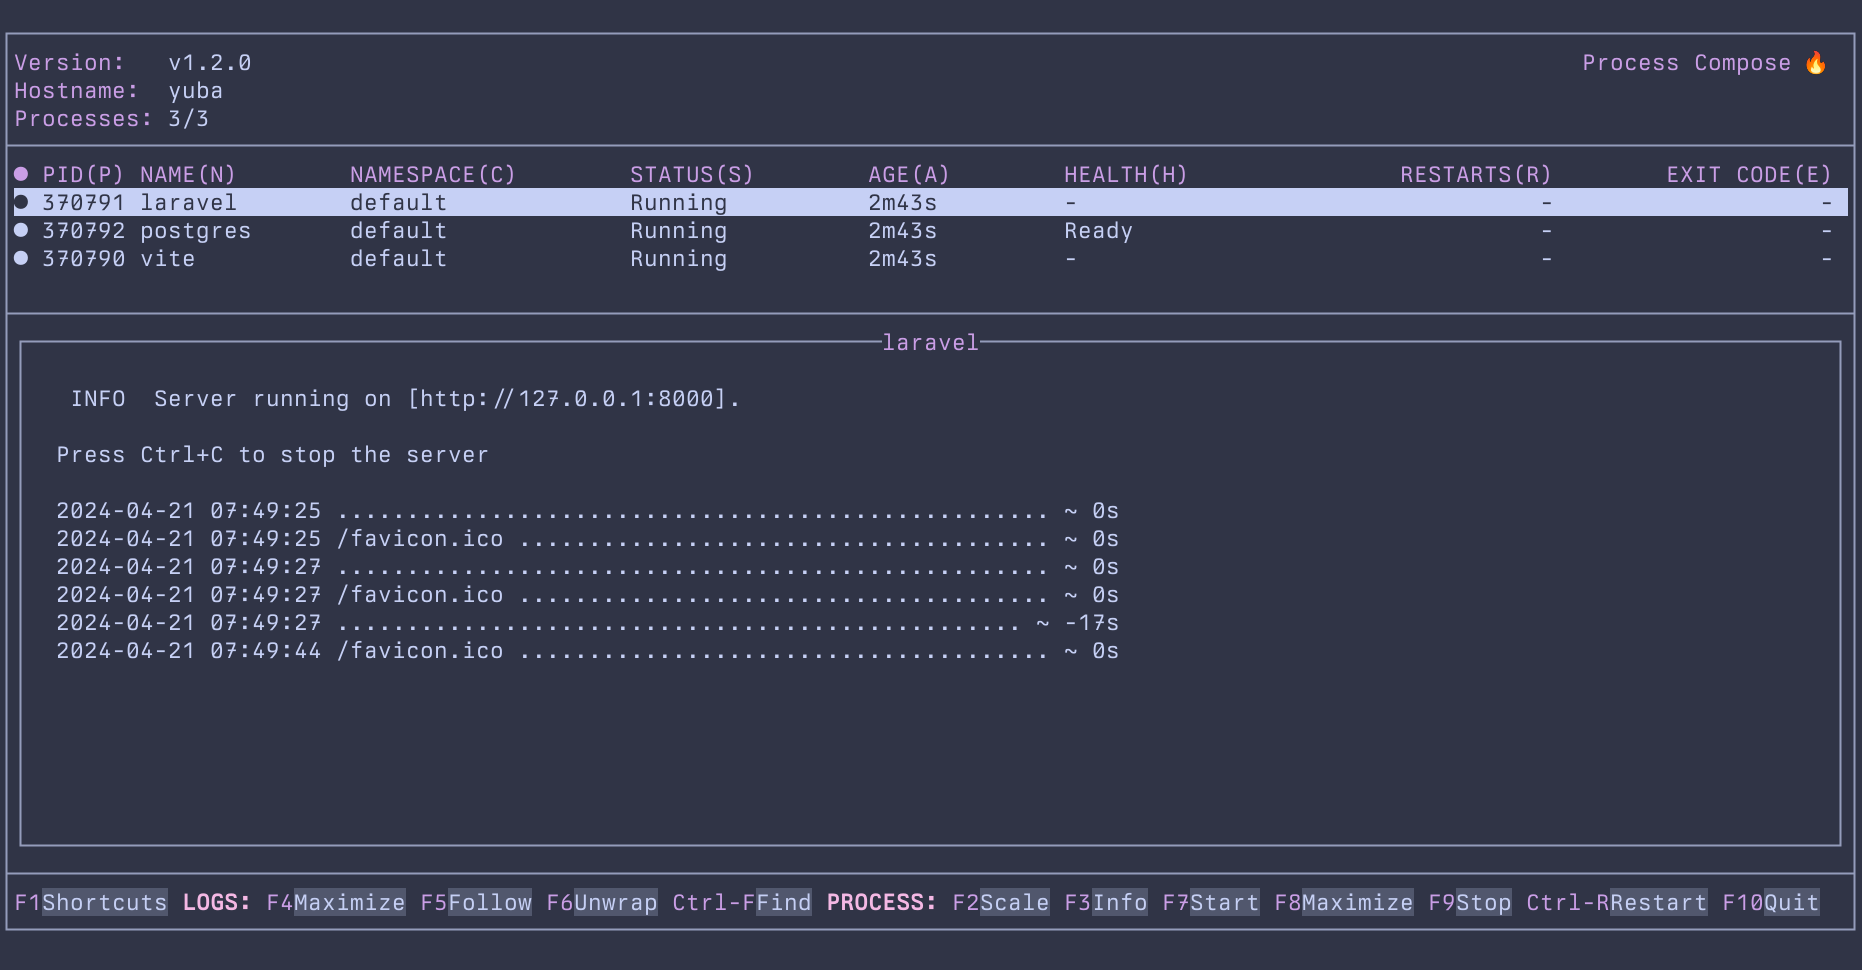Click the INFO label in the log
The image size is (1862, 970).
click(x=98, y=399)
